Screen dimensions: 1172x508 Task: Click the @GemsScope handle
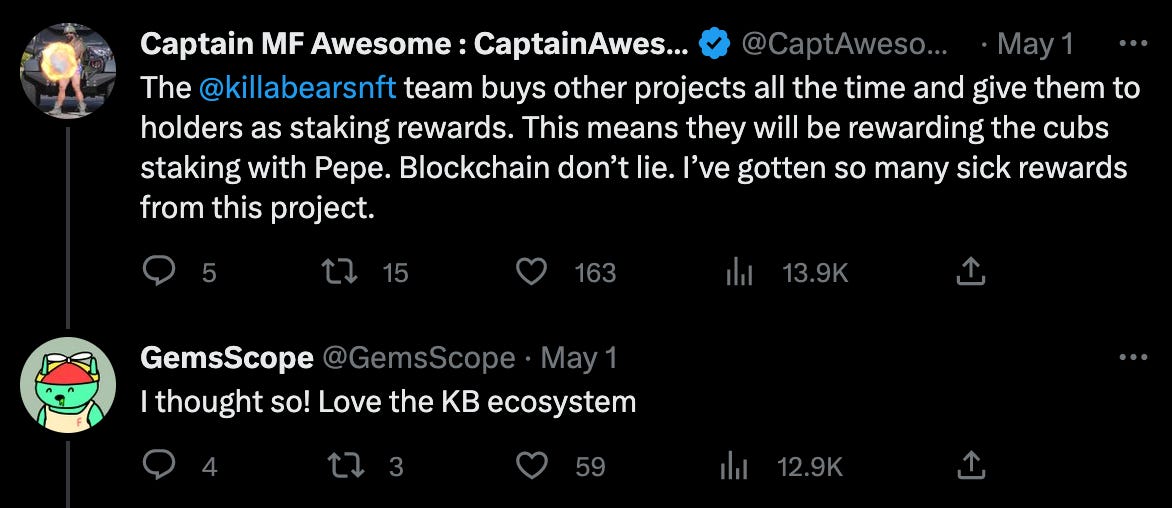coord(418,359)
